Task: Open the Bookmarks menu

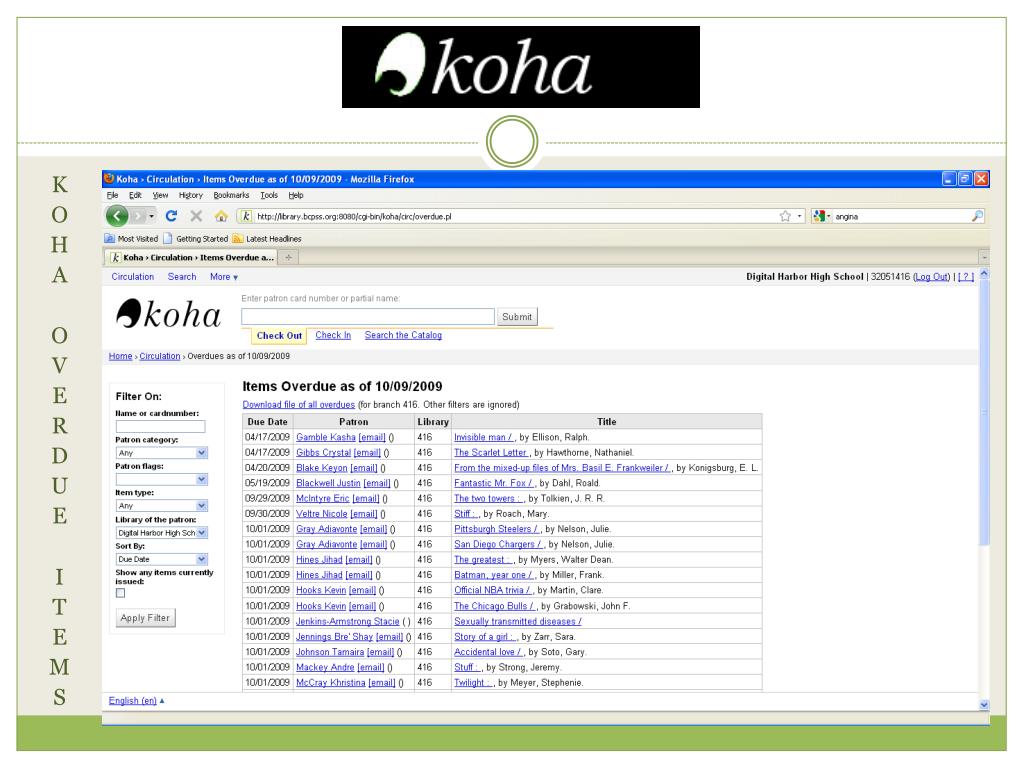Action: (231, 195)
